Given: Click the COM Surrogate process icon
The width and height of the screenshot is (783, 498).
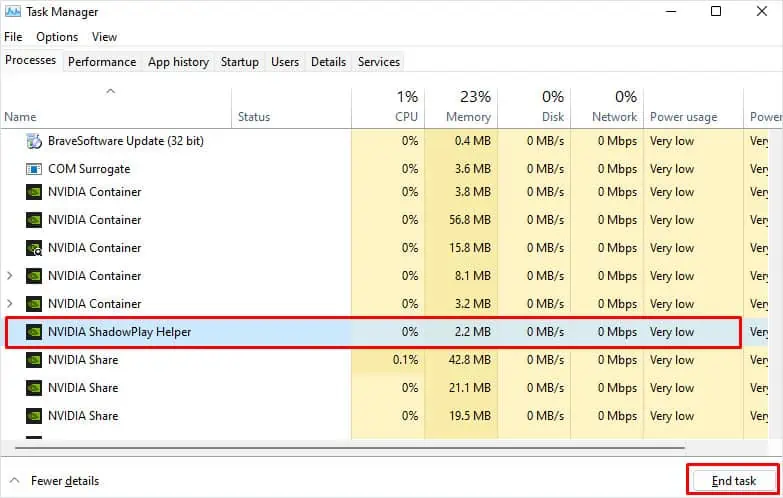Looking at the screenshot, I should (34, 169).
